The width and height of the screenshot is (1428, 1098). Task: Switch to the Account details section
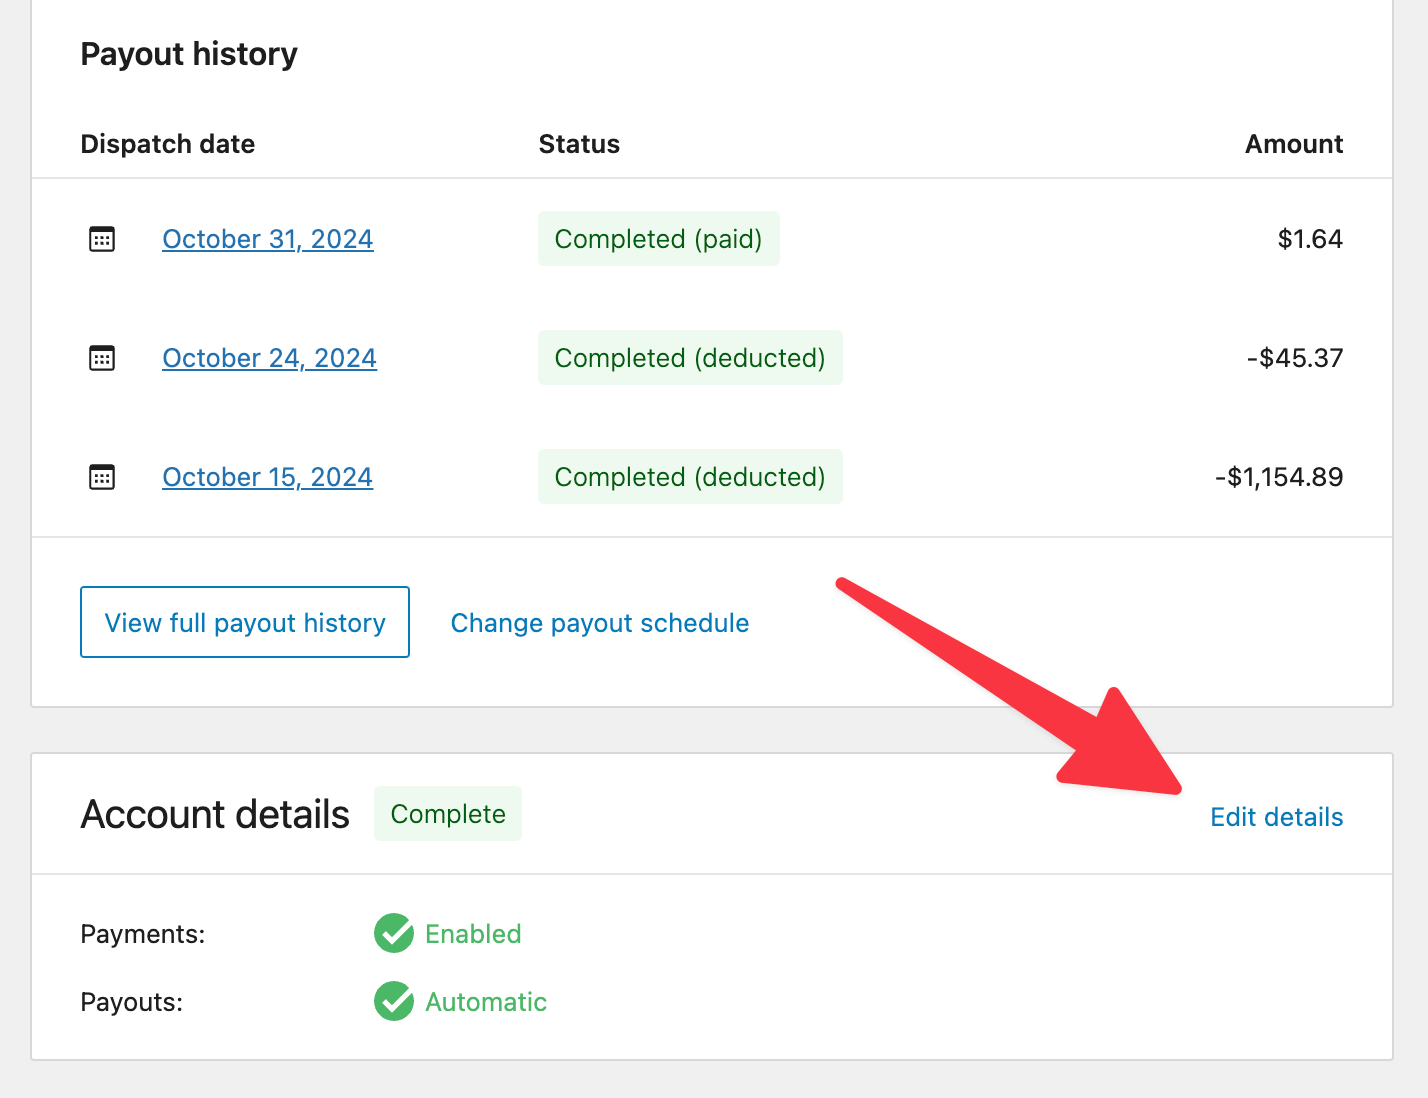215,813
